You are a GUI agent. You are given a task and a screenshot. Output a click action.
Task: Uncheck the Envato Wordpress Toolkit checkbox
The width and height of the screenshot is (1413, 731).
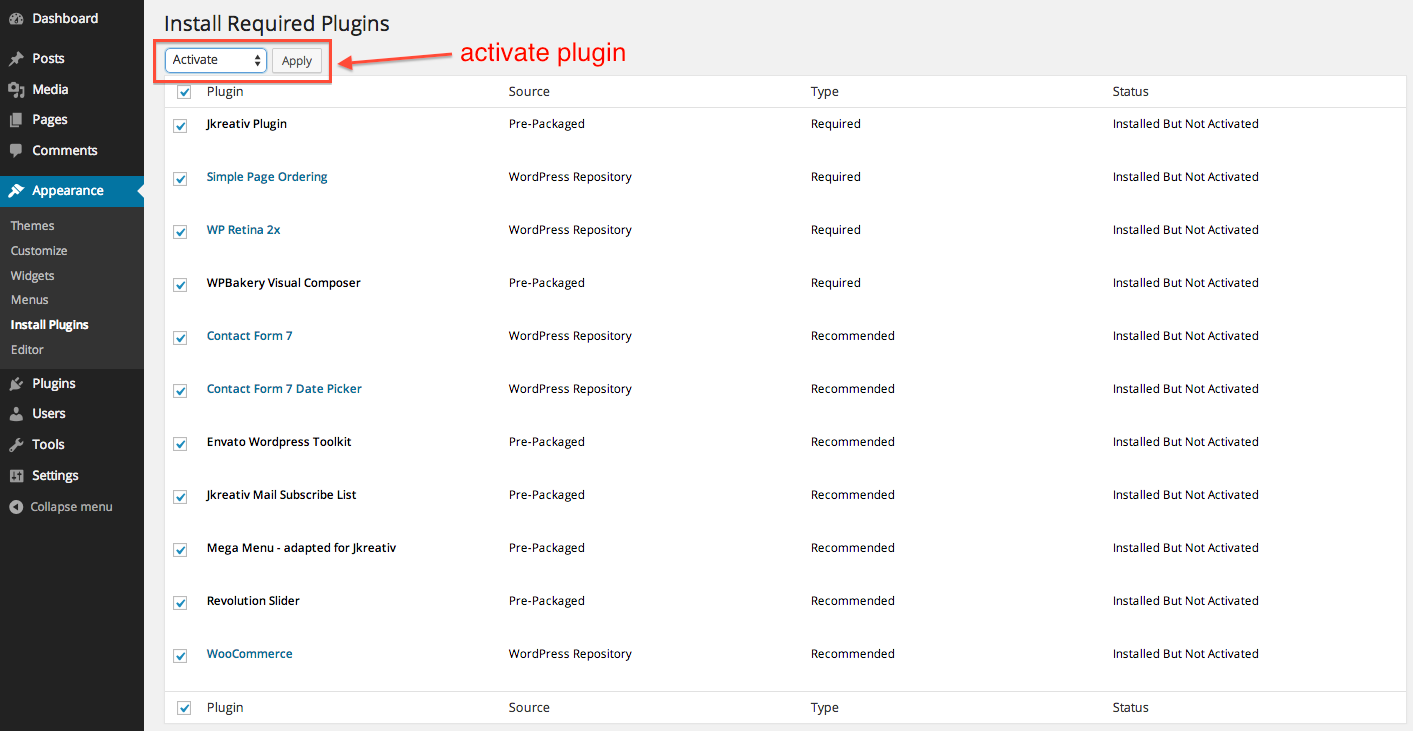tap(180, 444)
